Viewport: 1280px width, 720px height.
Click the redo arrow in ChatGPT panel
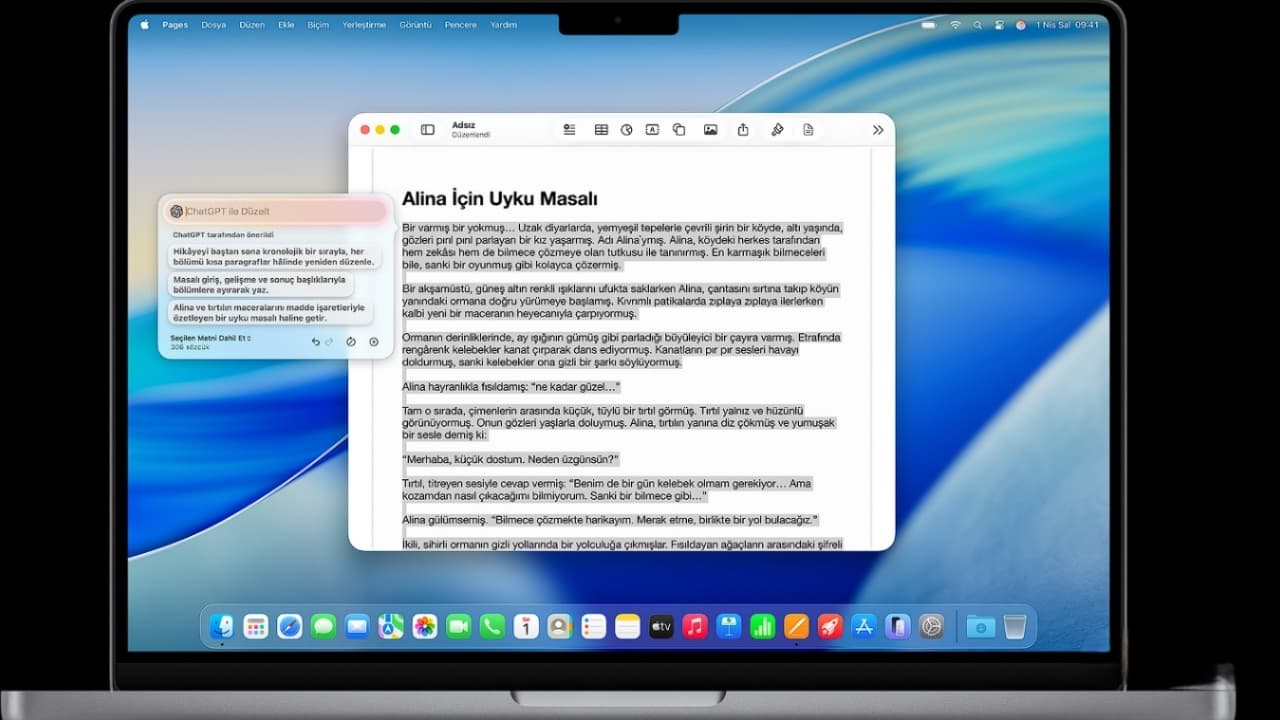329,341
